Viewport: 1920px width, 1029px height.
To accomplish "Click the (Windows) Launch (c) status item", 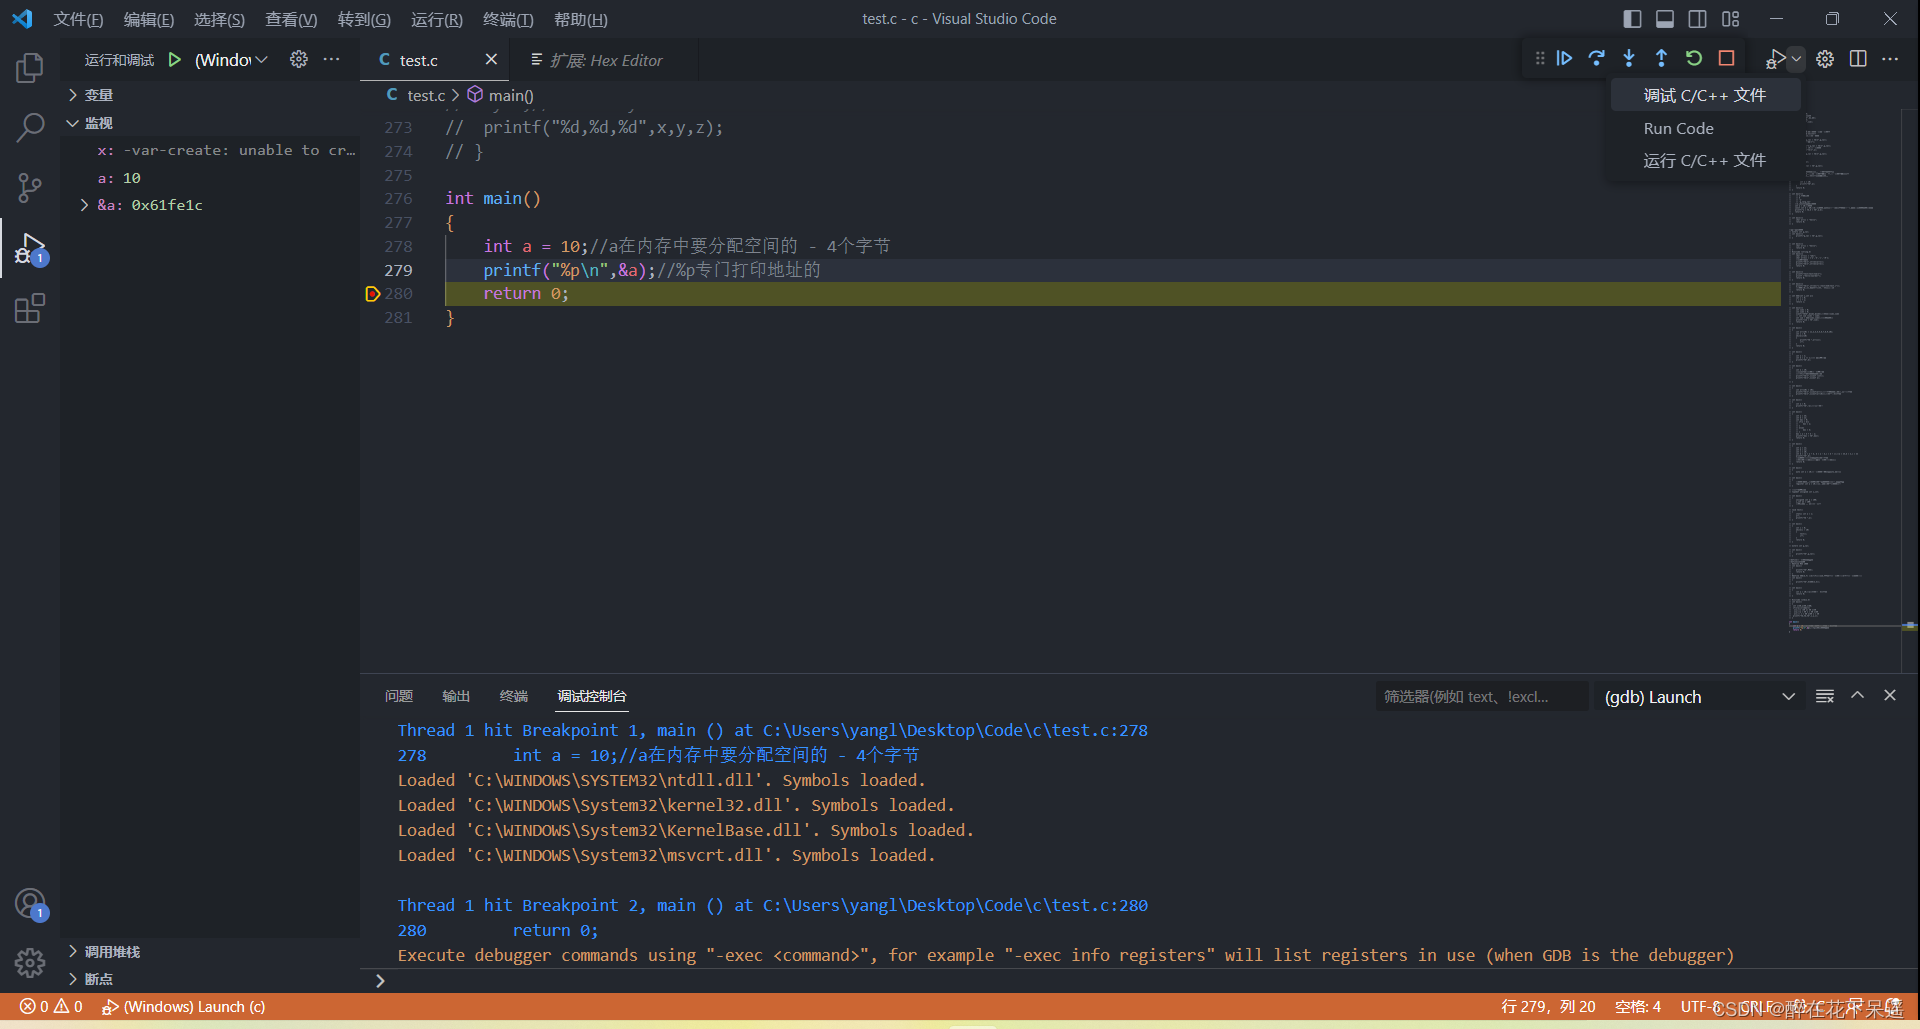I will tap(184, 1007).
